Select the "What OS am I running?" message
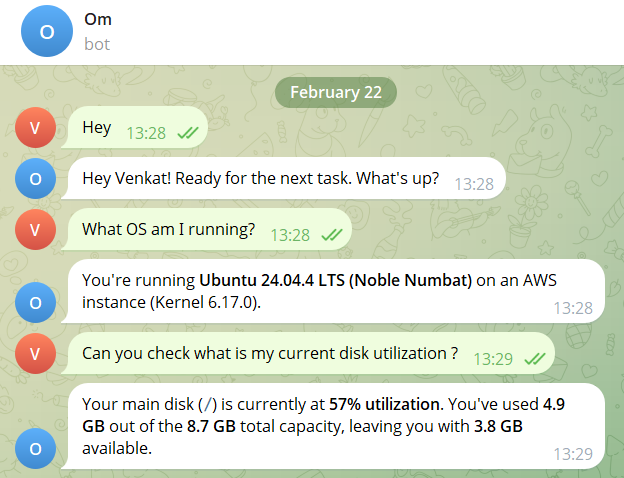This screenshot has width=624, height=478. tap(168, 229)
